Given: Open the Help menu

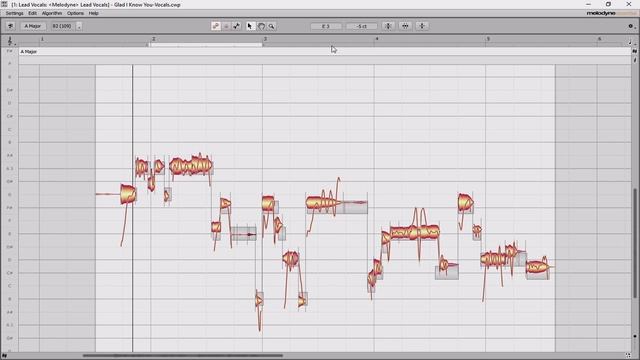Looking at the screenshot, I should coord(93,13).
